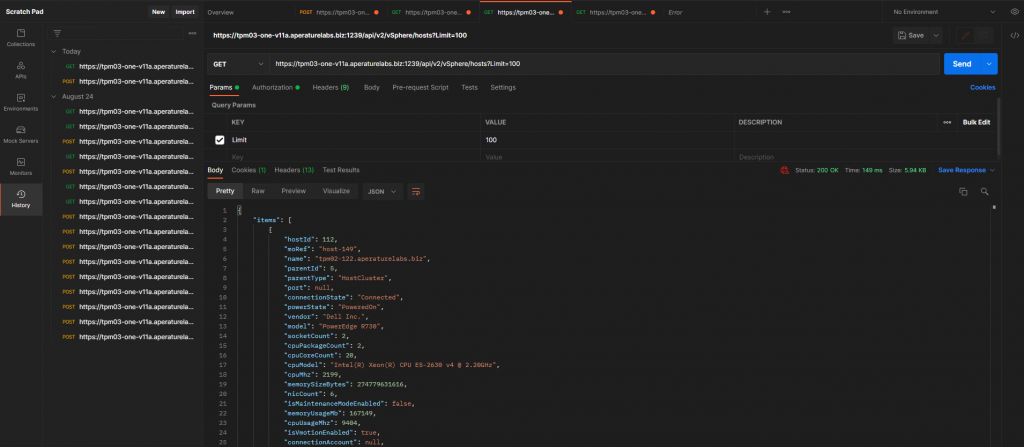Switch to the Overview tab
The image size is (1024, 447).
click(221, 12)
